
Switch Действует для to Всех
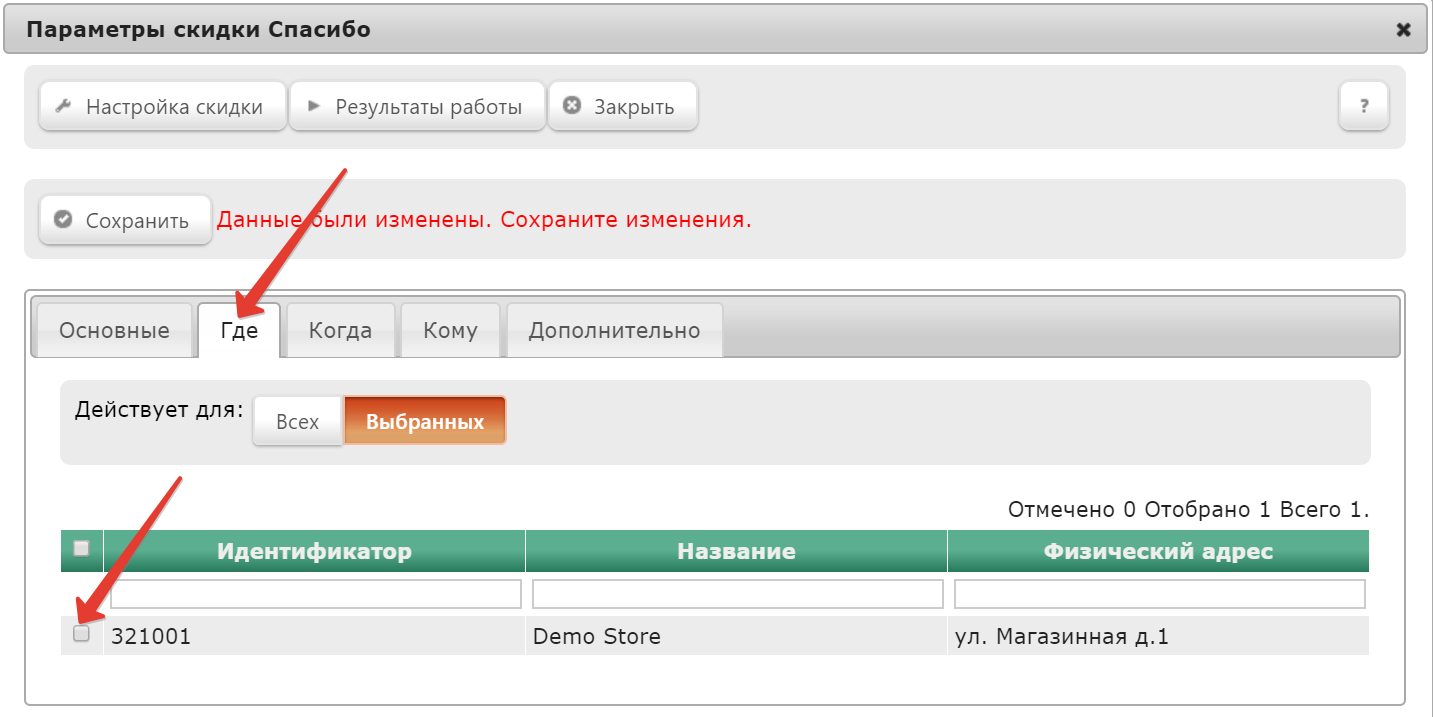pyautogui.click(x=297, y=421)
